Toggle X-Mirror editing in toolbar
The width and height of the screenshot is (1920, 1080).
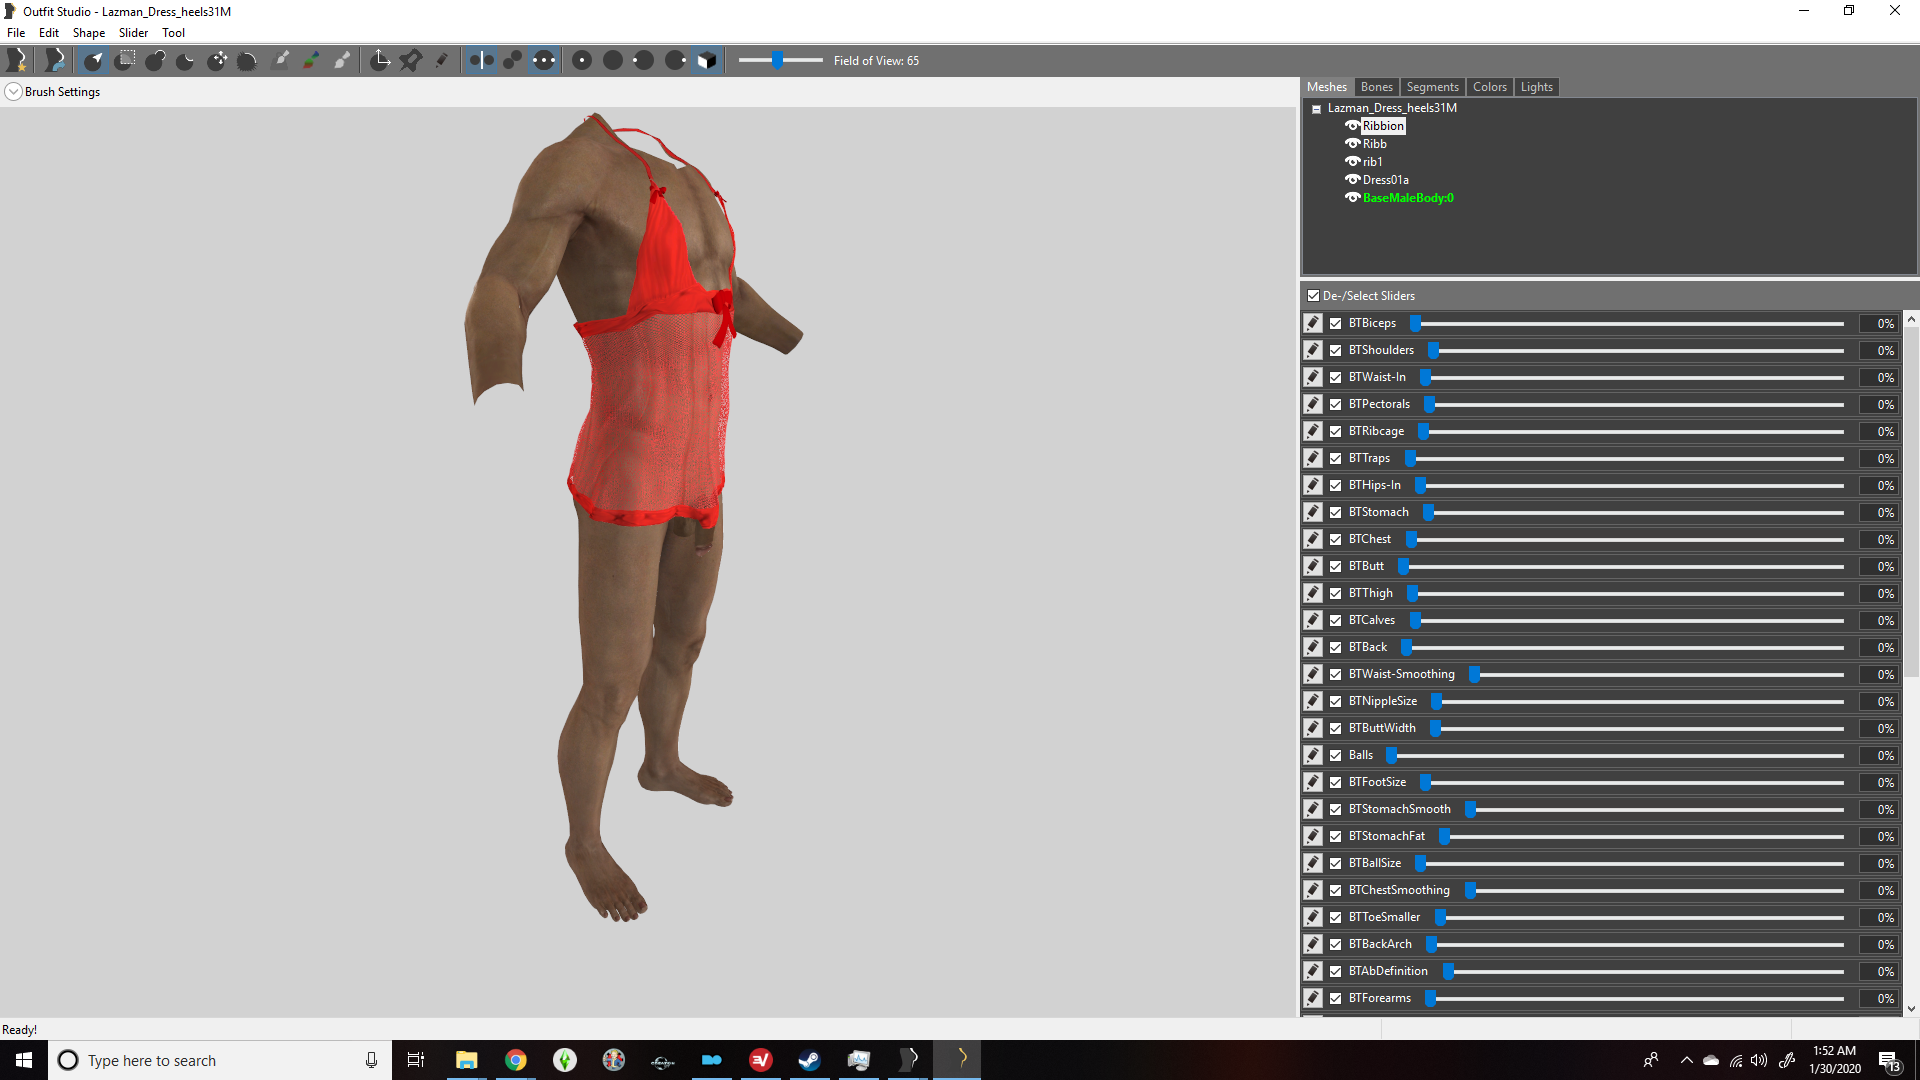coord(481,61)
